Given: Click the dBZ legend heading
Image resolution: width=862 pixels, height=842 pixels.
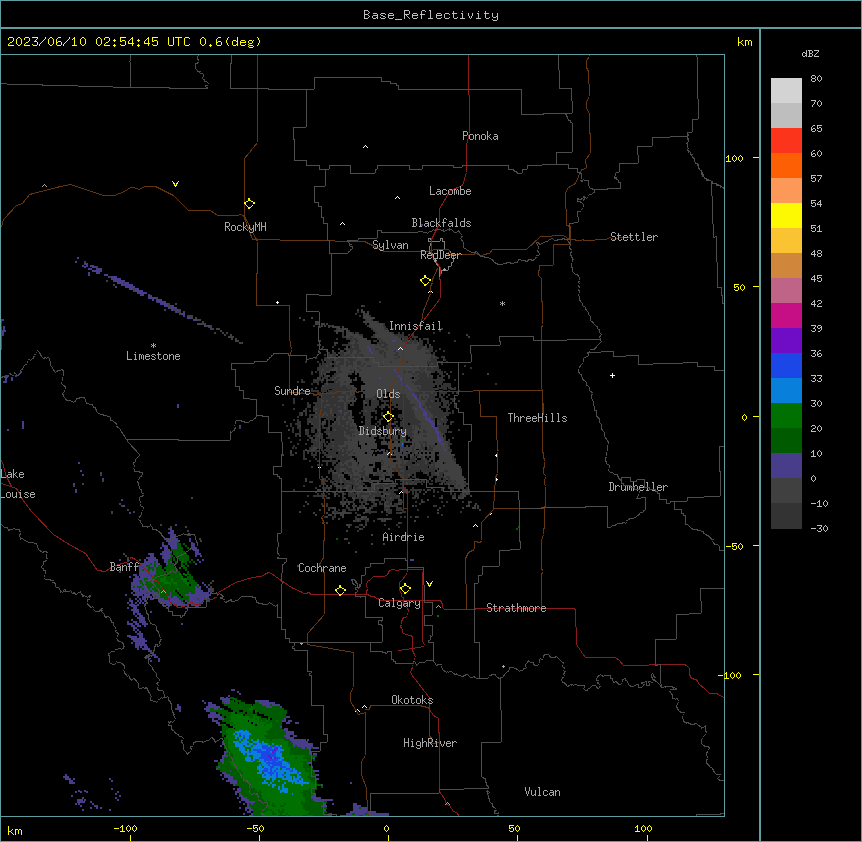Looking at the screenshot, I should [810, 54].
